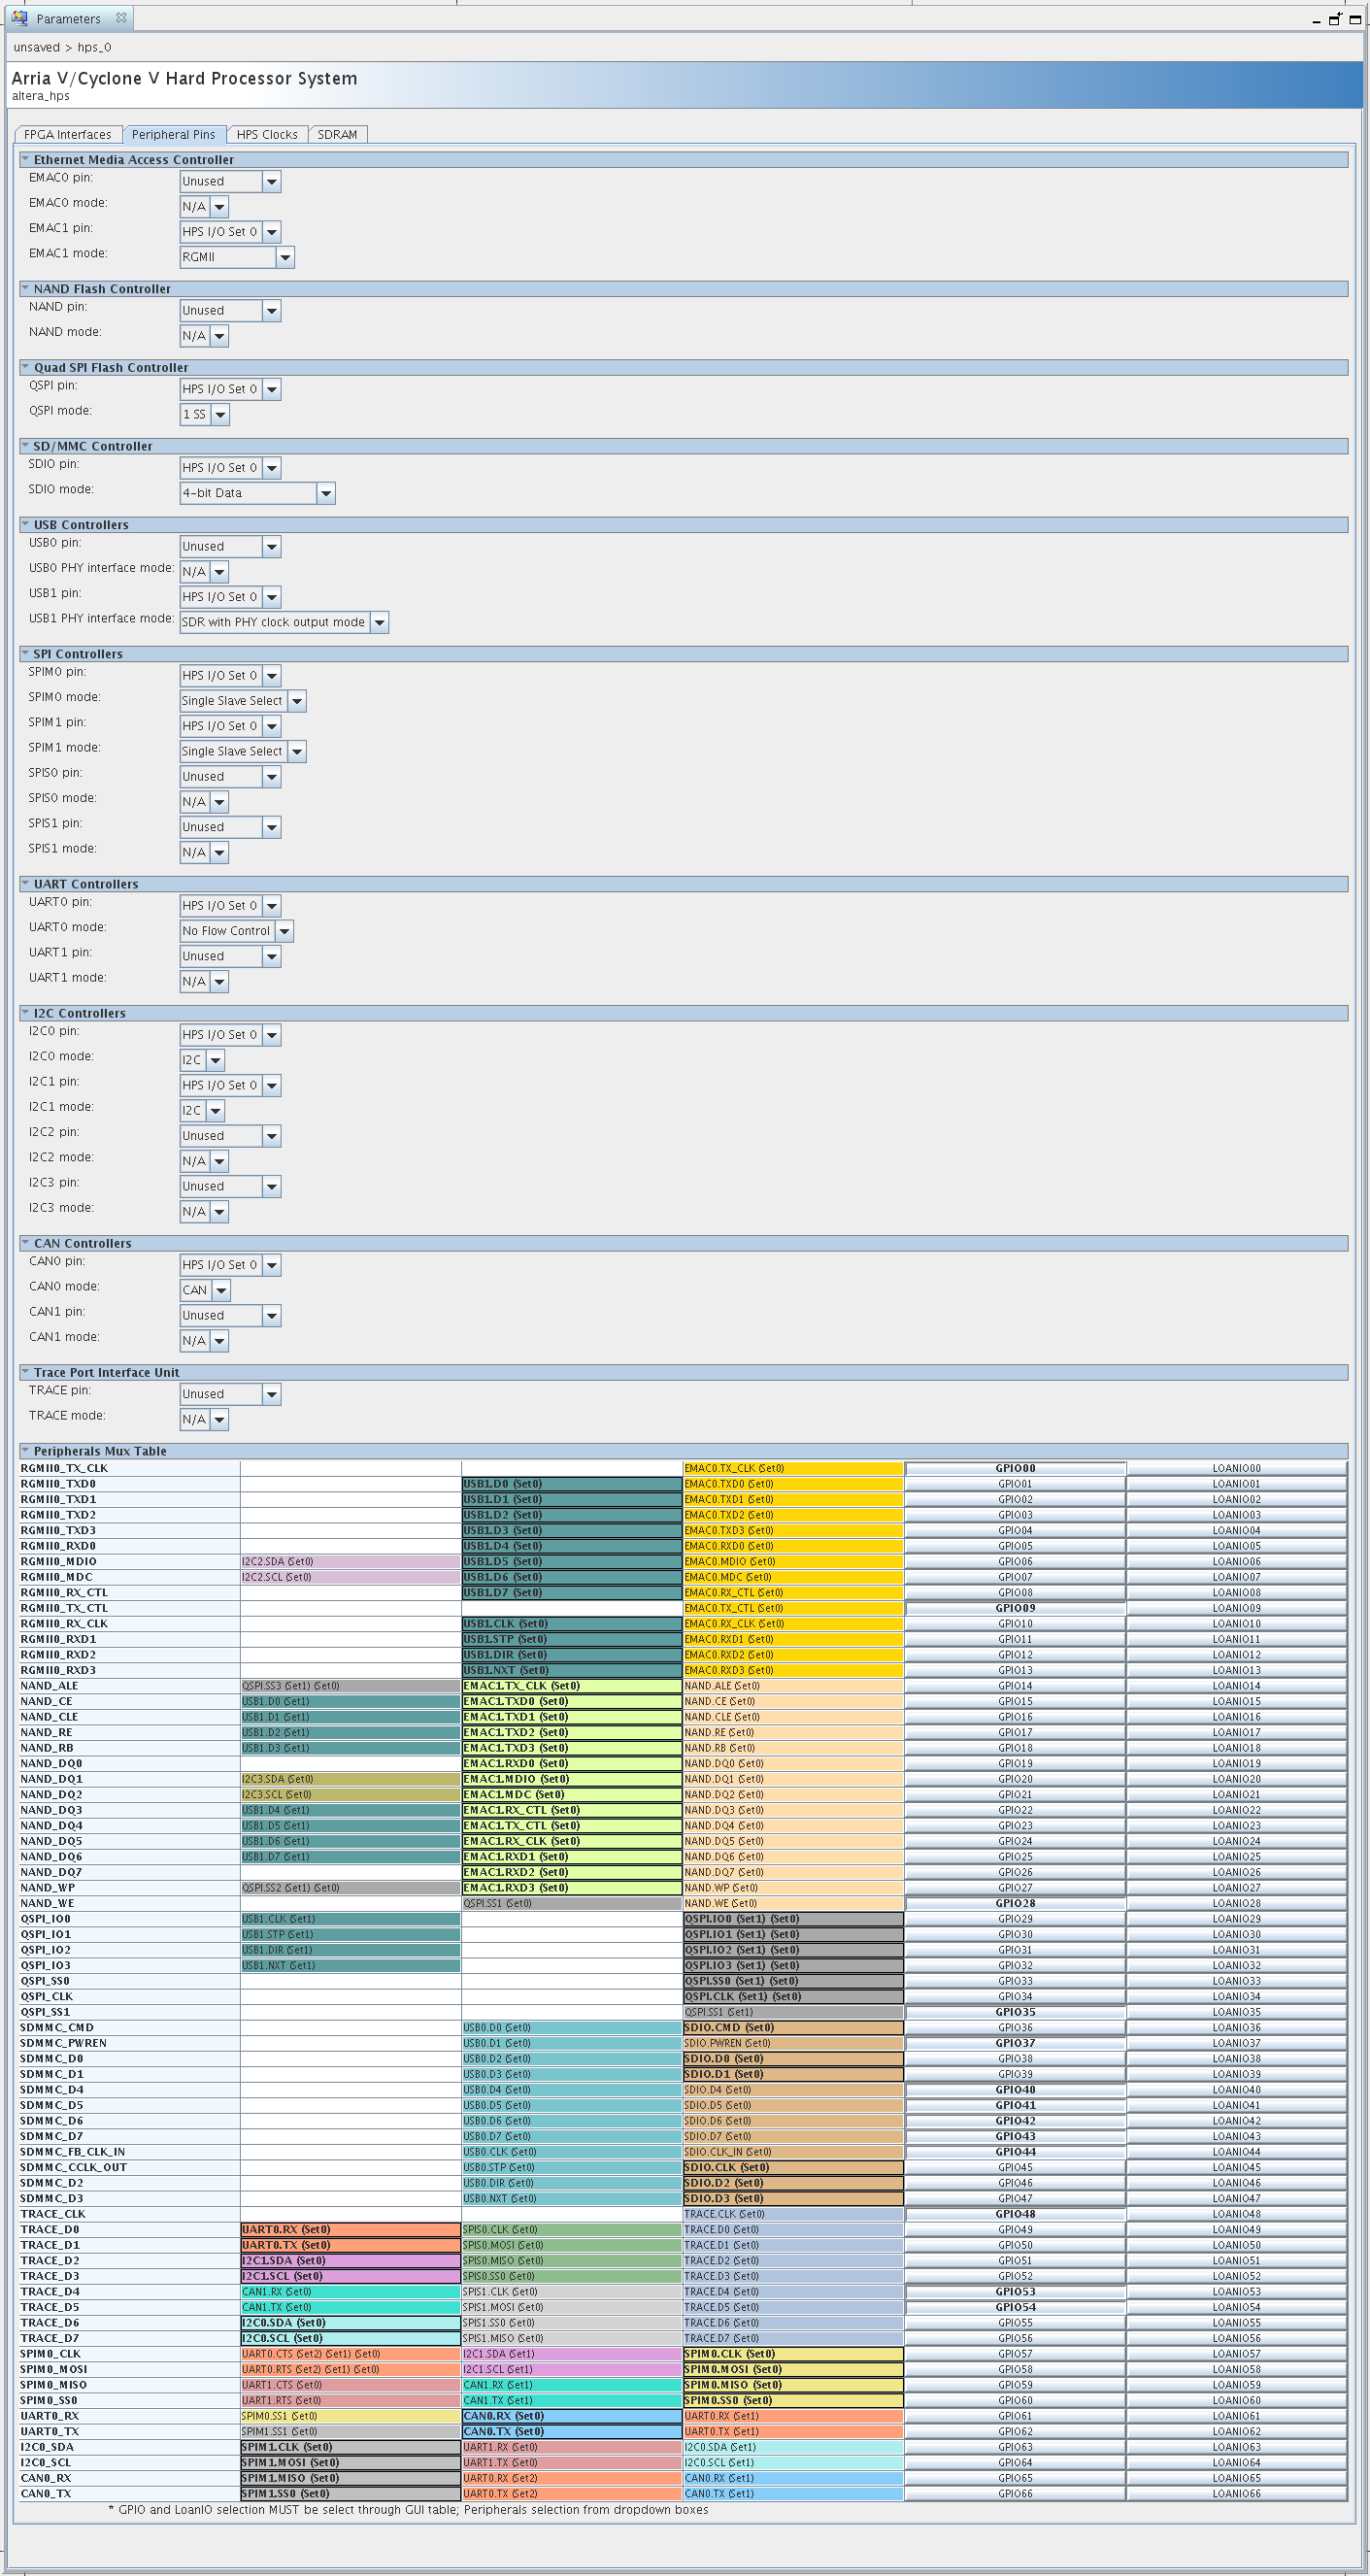
Task: Open the I2C0 pin dropdown
Action: point(230,1035)
